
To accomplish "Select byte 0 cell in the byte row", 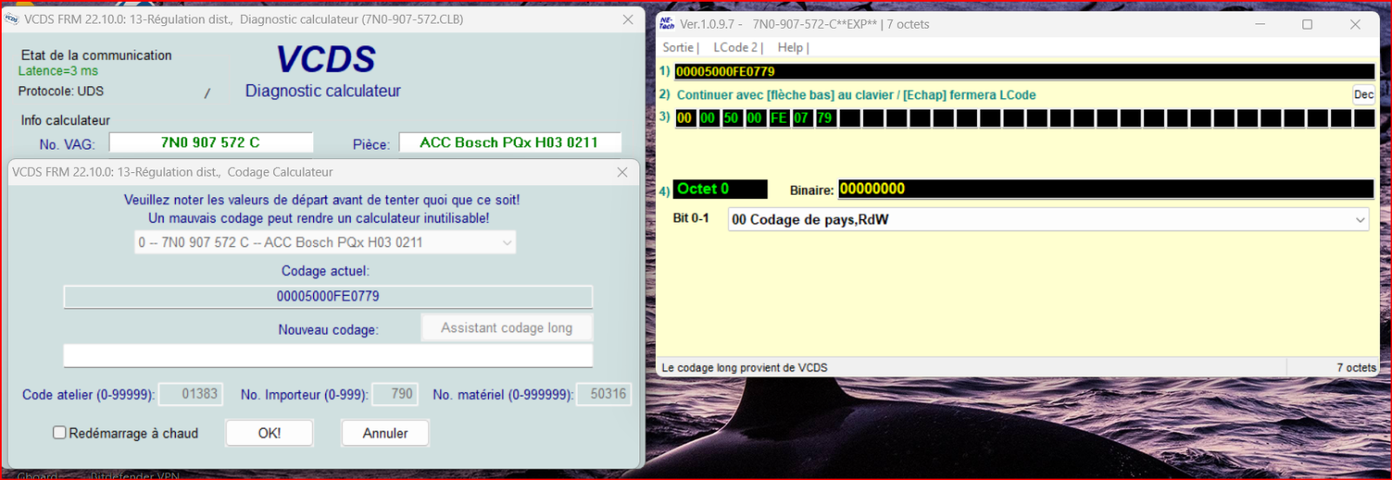I will [x=685, y=118].
